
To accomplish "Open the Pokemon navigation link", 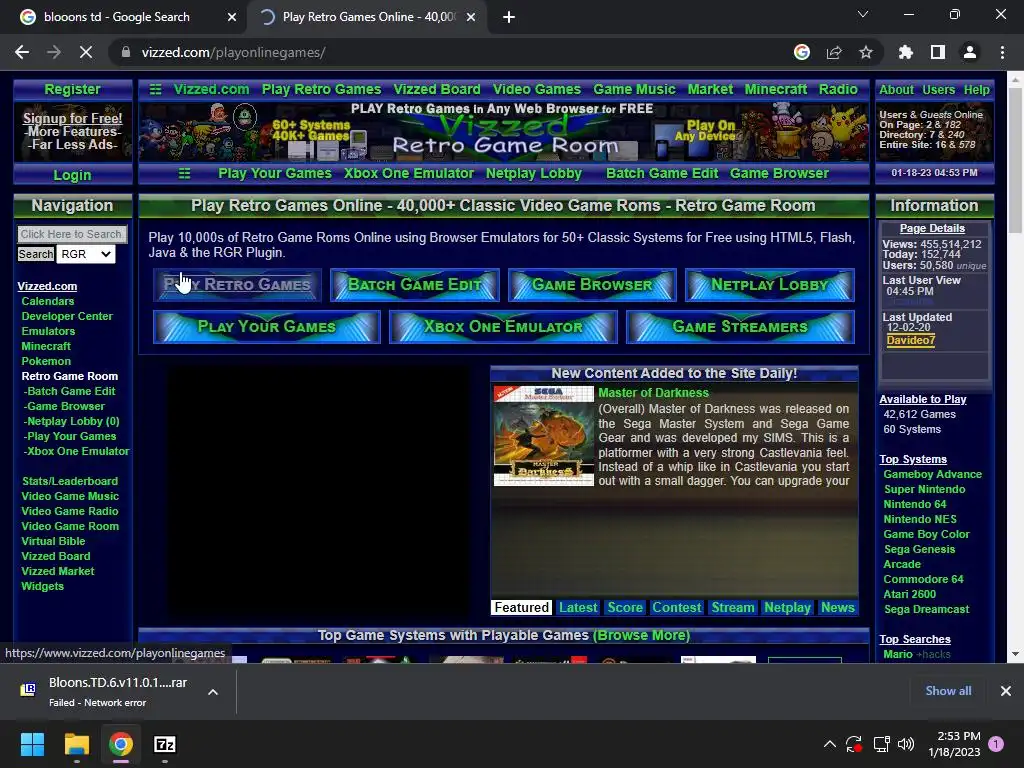I will point(46,361).
